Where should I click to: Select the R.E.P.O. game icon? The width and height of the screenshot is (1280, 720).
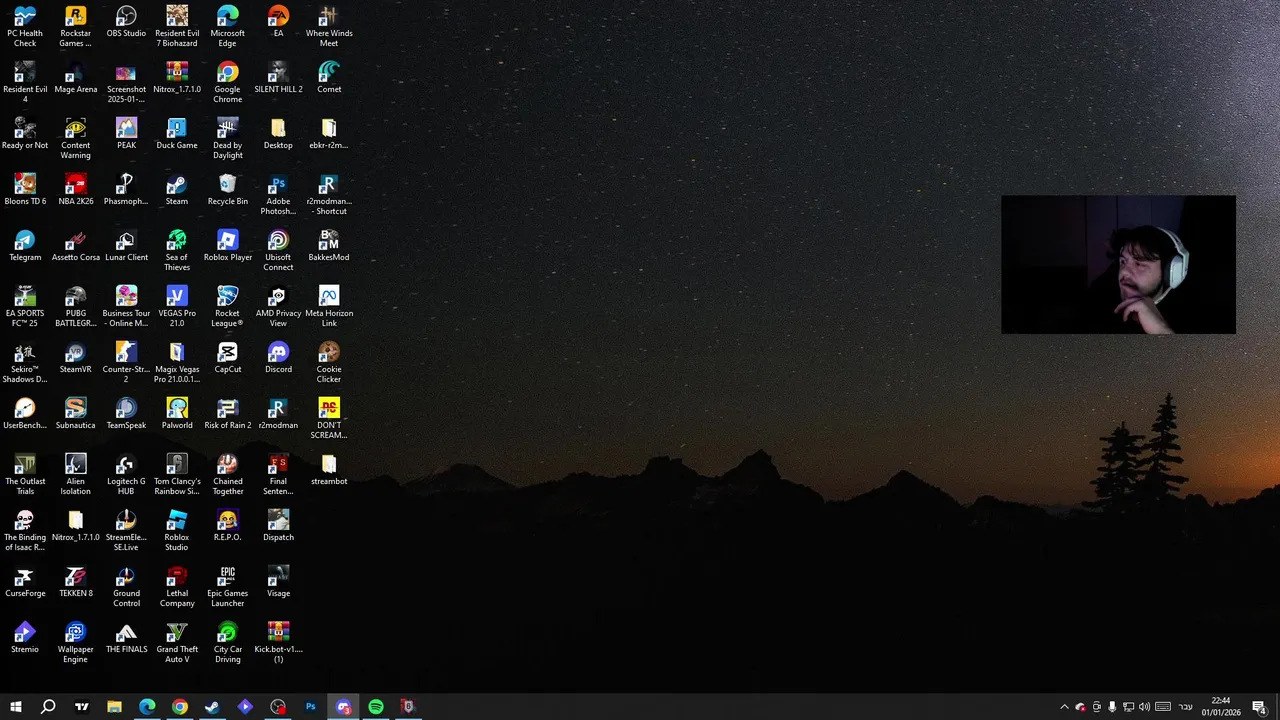(x=227, y=526)
